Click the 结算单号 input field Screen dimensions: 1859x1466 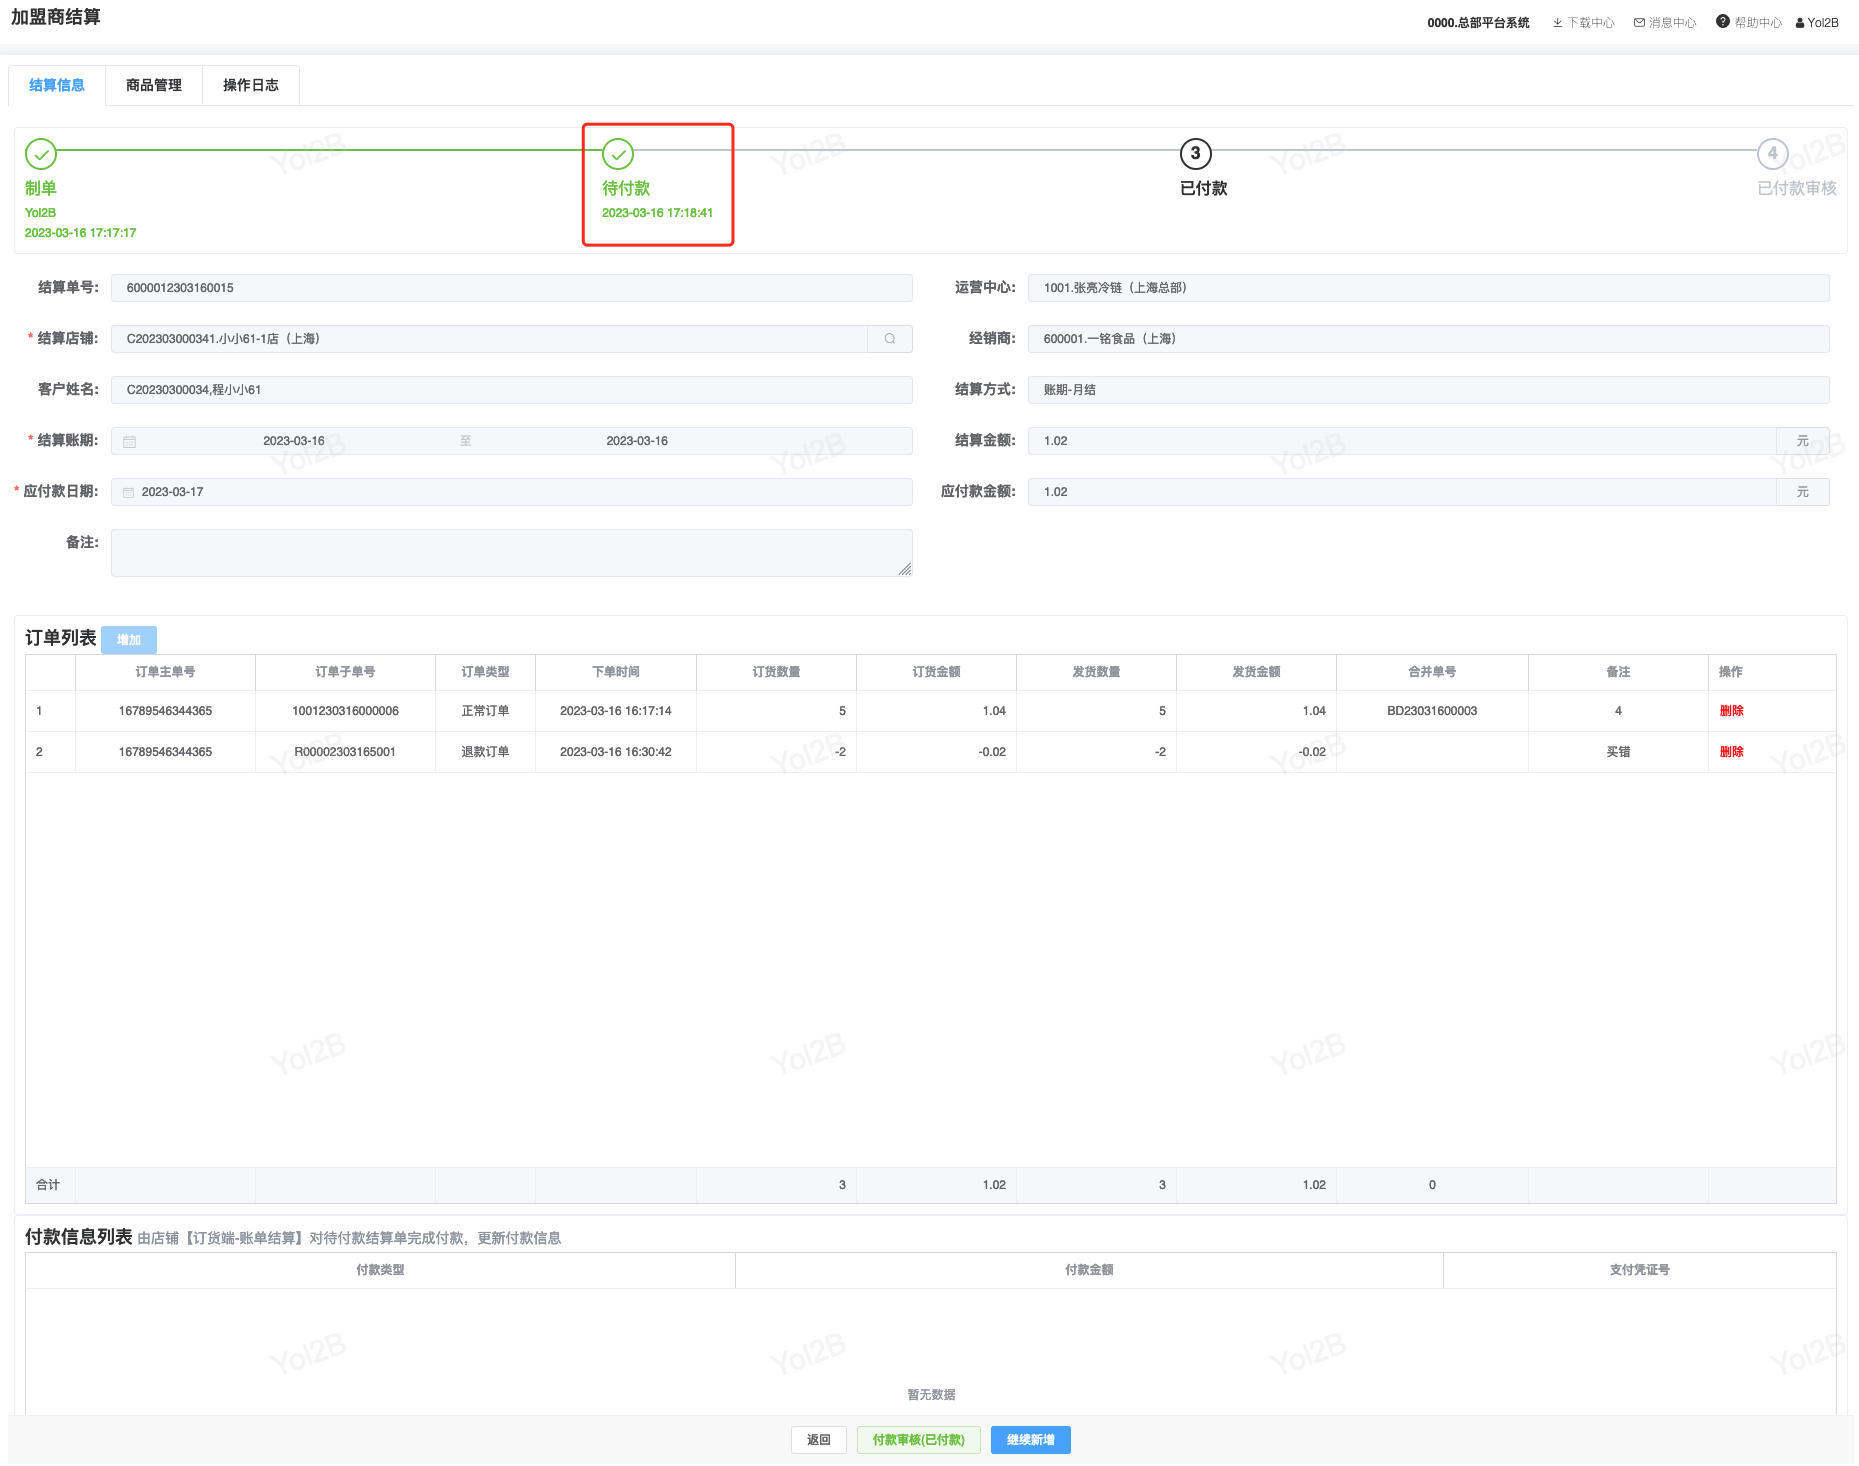512,288
